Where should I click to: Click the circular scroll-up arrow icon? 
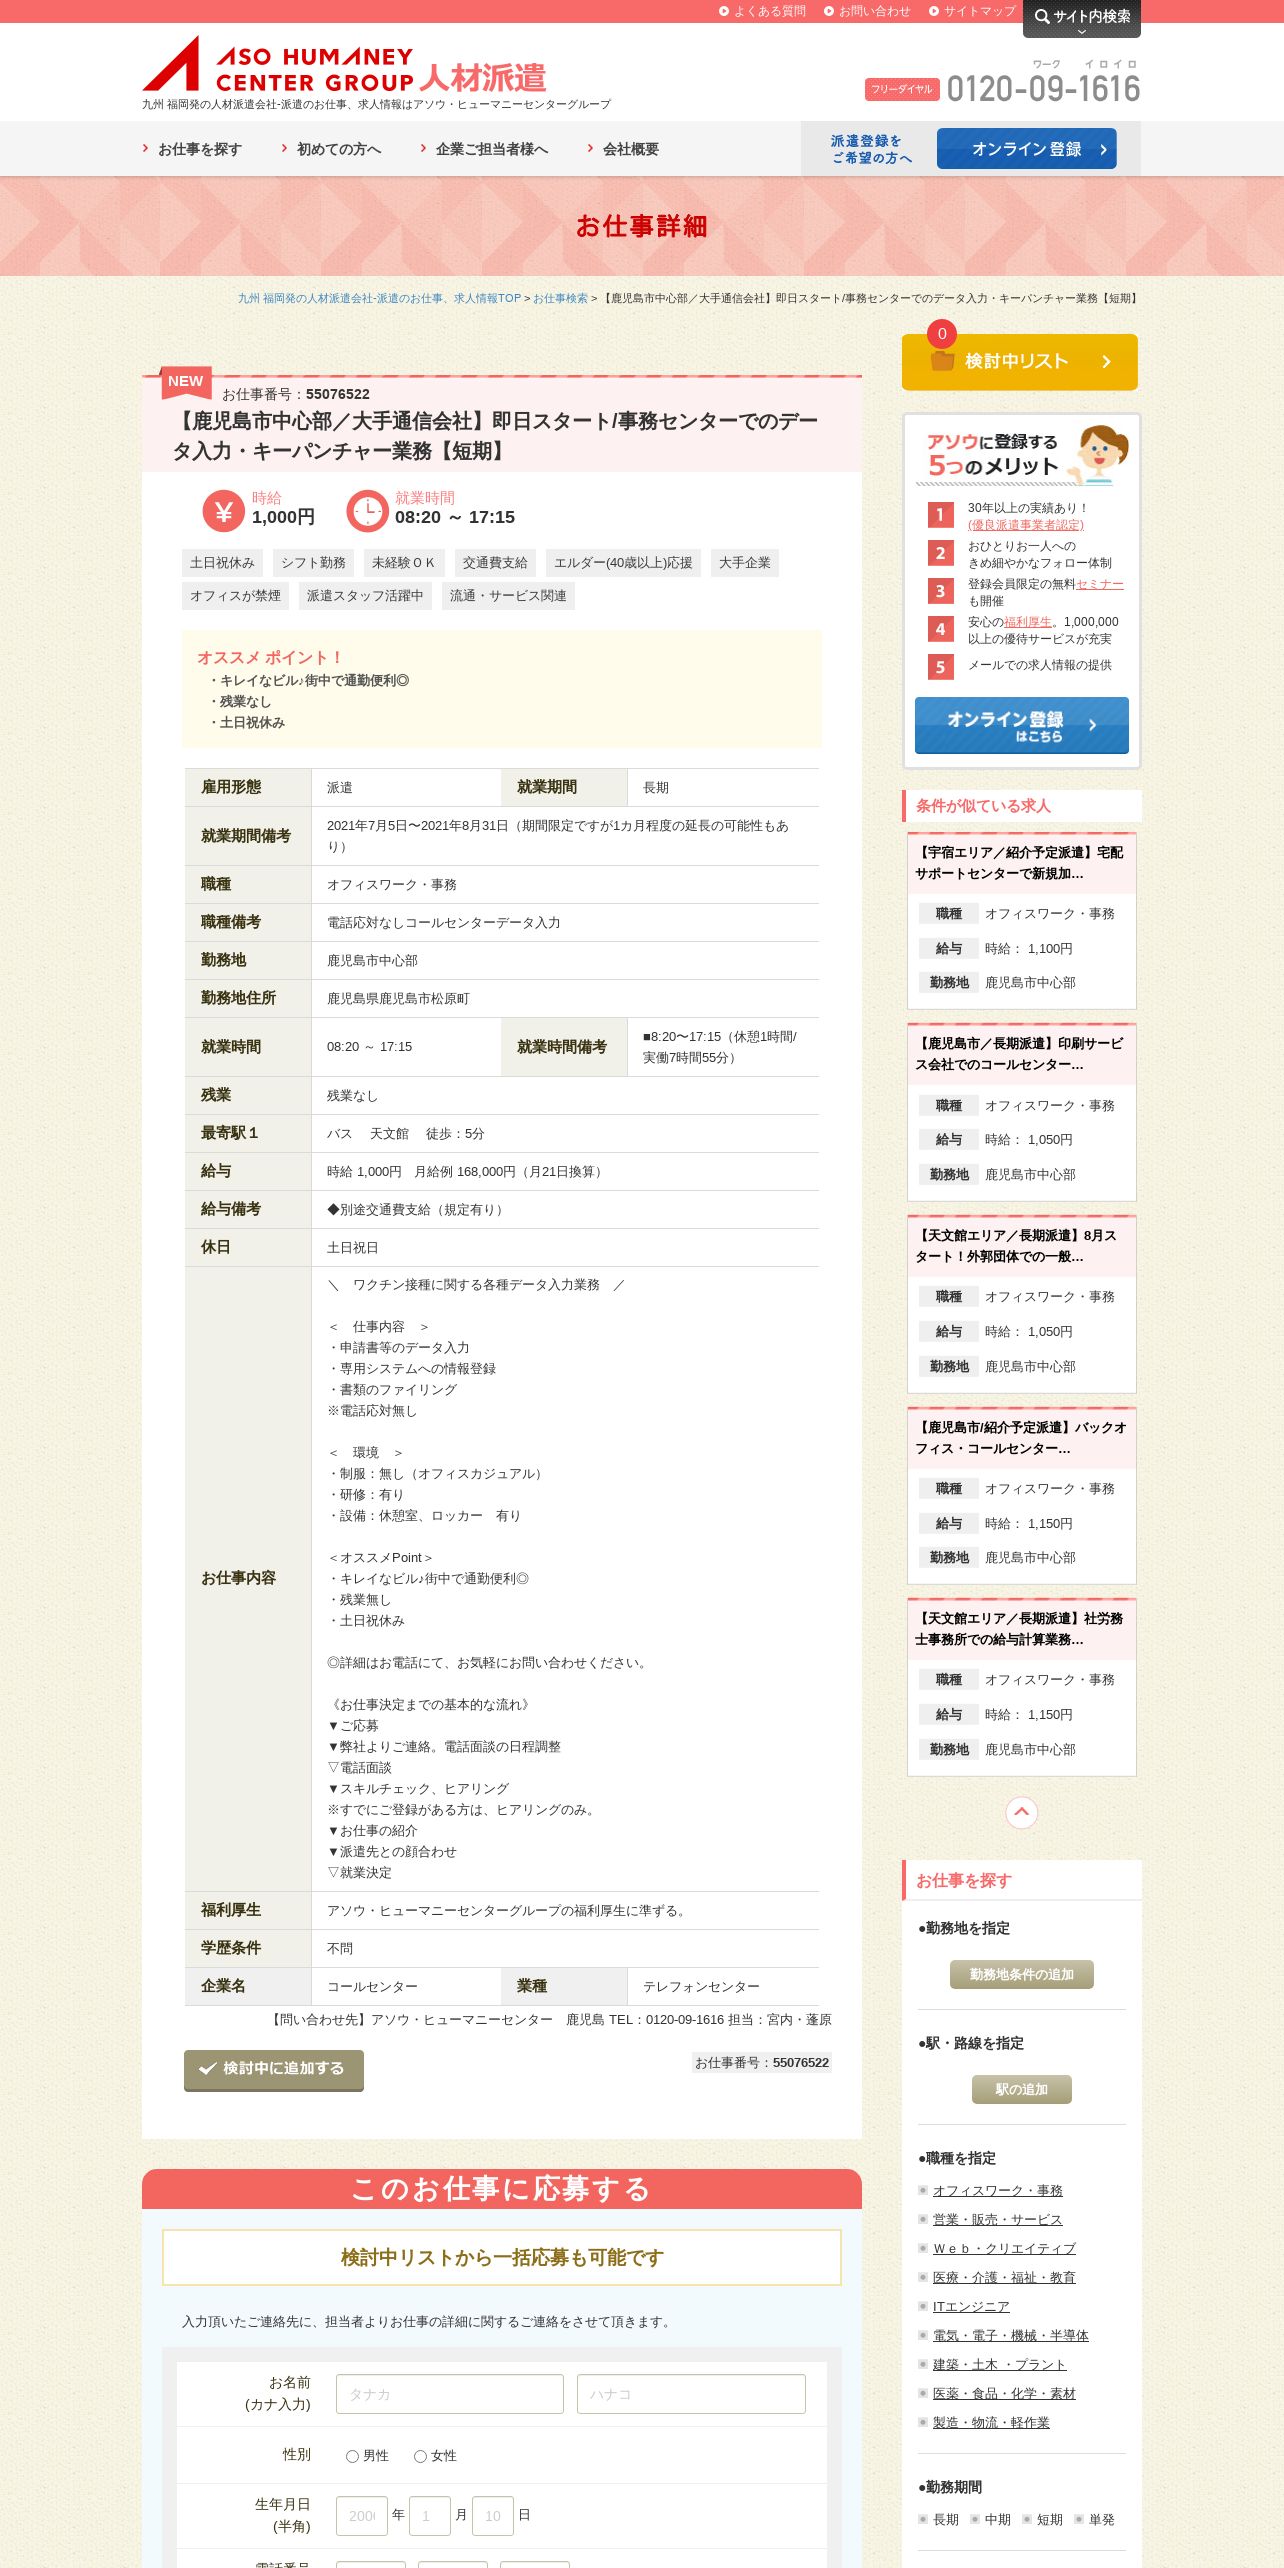pyautogui.click(x=1021, y=1812)
